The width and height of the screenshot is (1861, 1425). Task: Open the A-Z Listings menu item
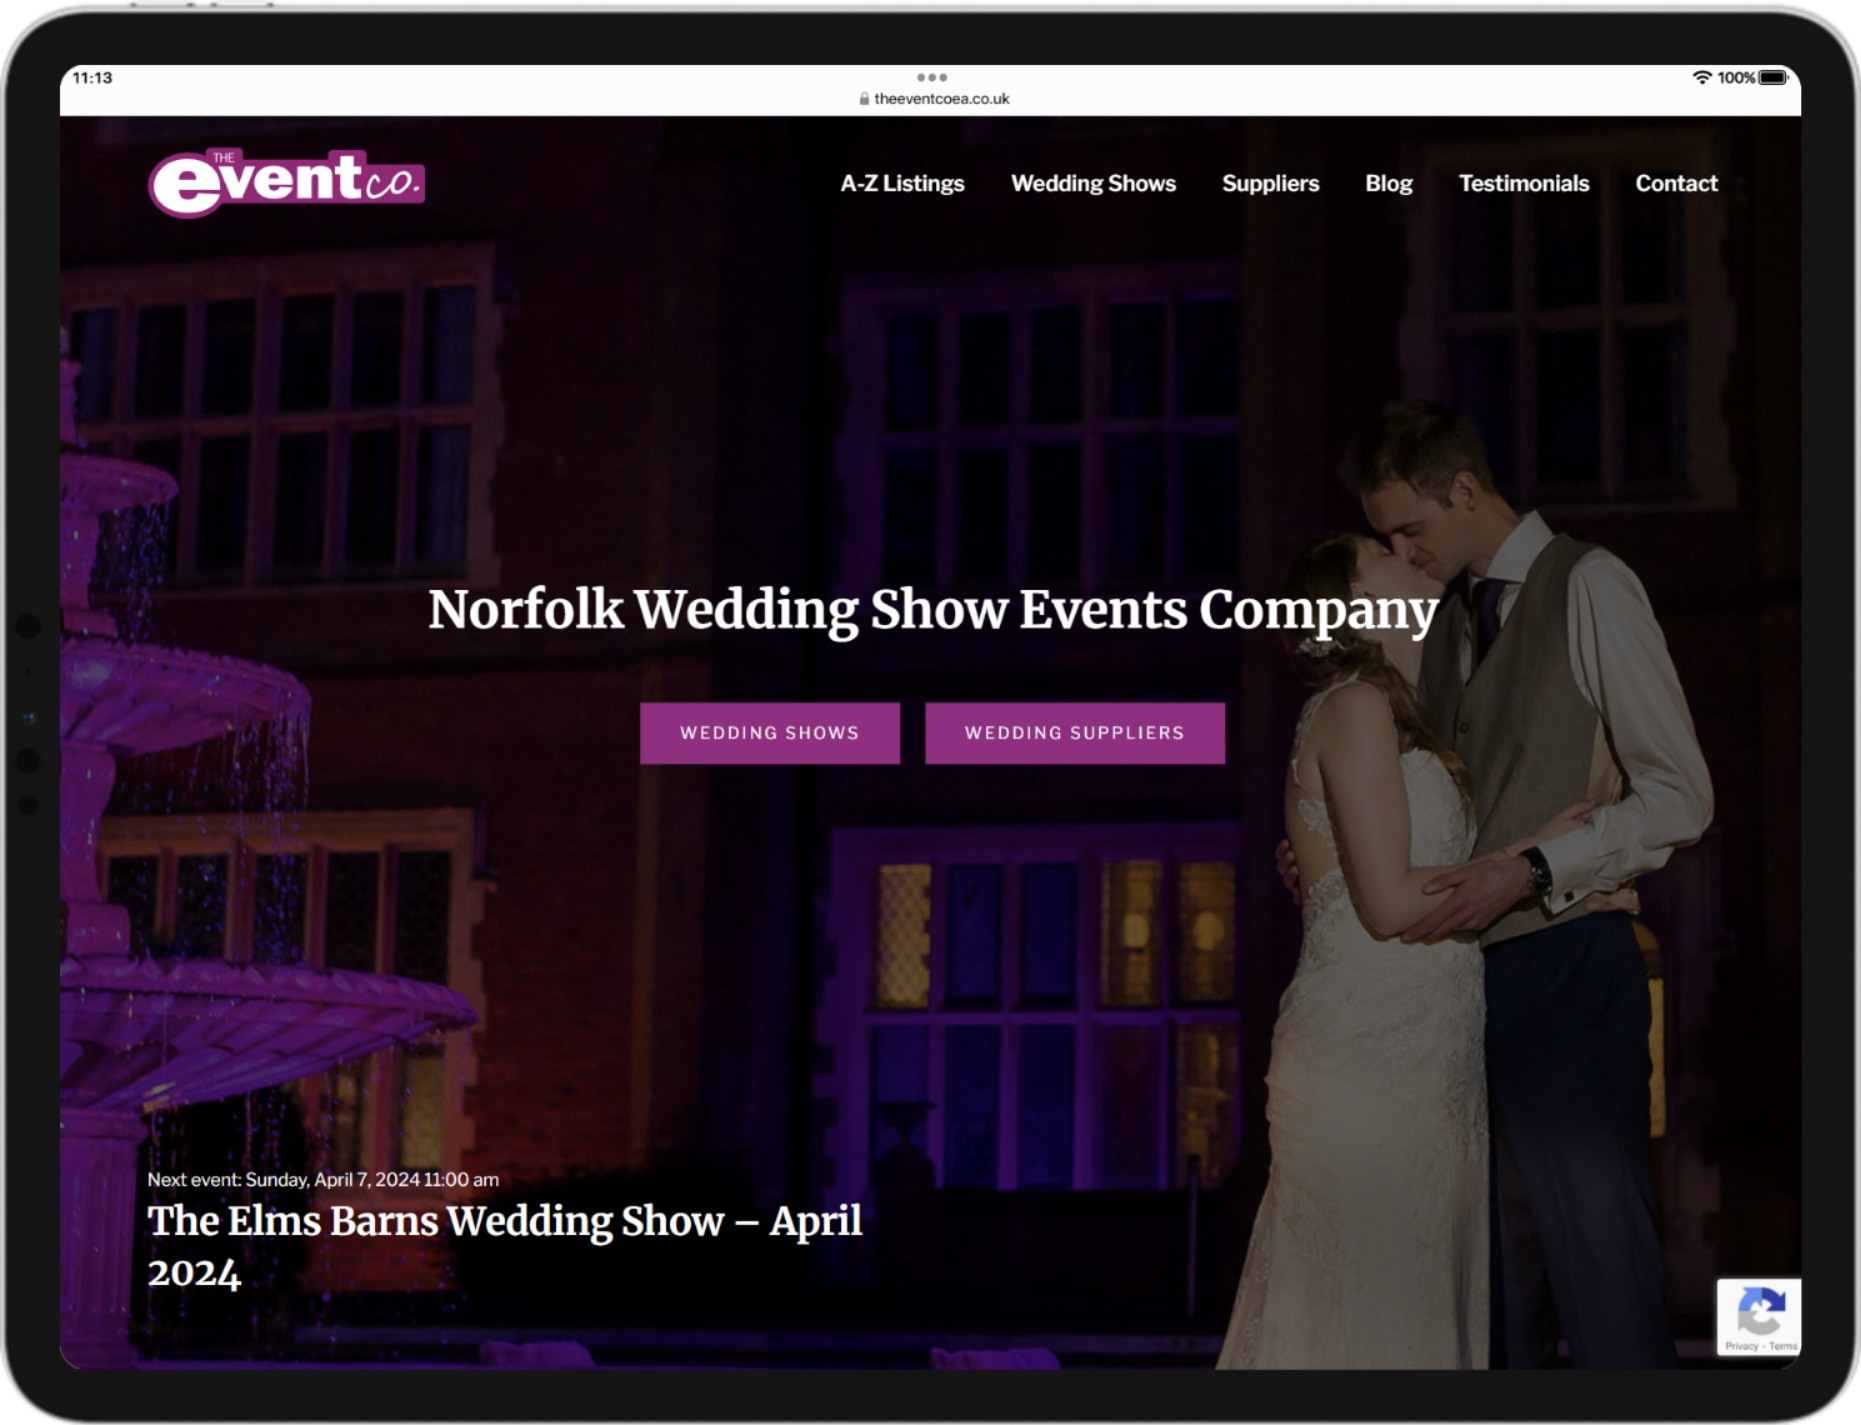pyautogui.click(x=902, y=183)
